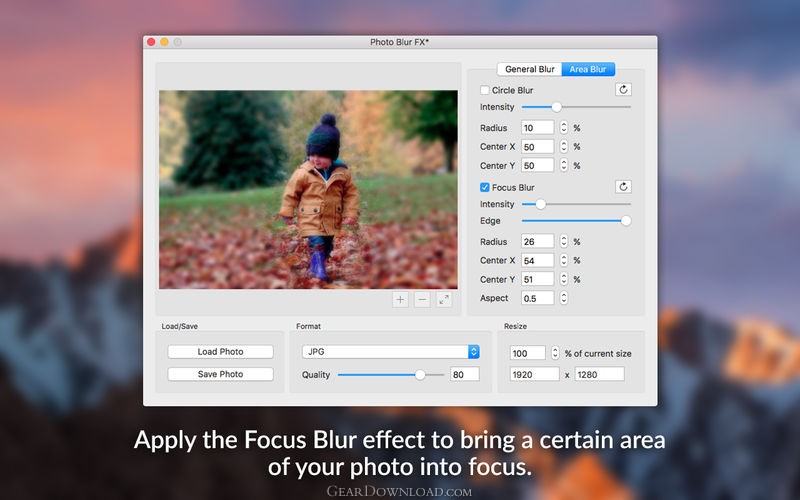Open the JPG format dropdown
This screenshot has width=800, height=500.
tap(391, 352)
